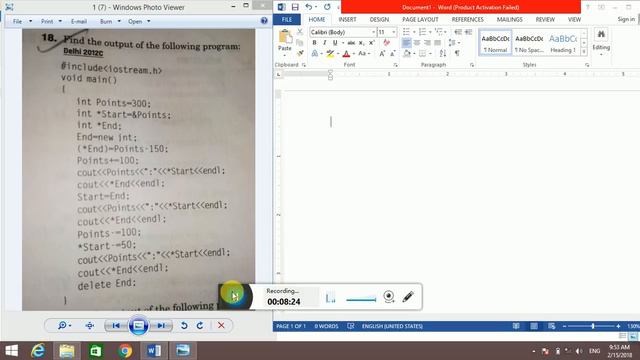
Task: Apply the Heading 1 style
Action: [x=562, y=42]
